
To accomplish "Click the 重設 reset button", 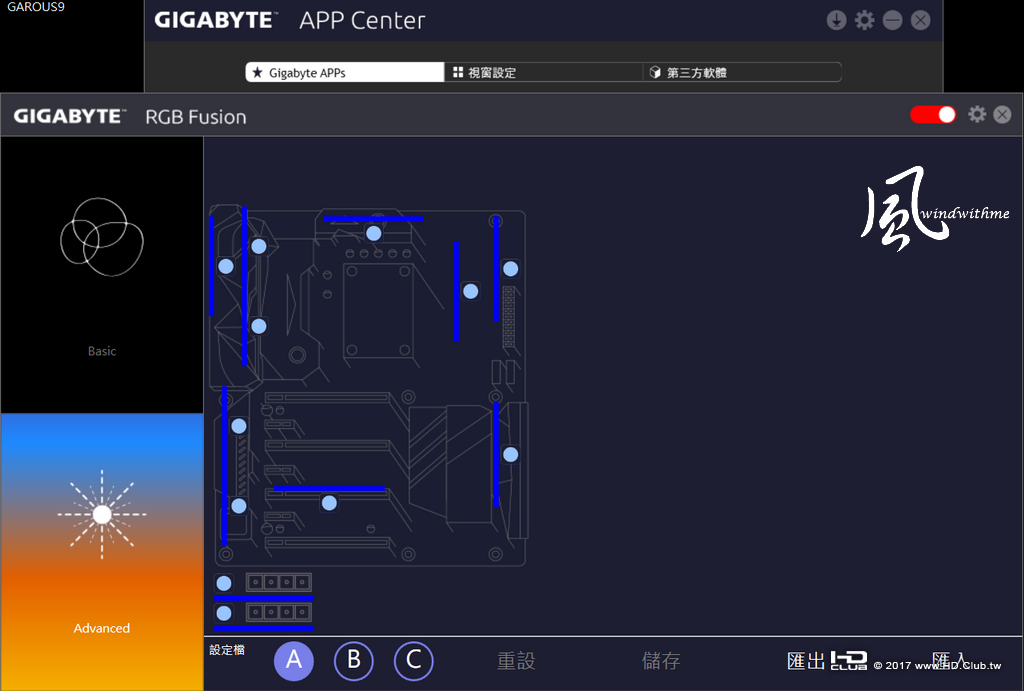I will click(x=516, y=661).
